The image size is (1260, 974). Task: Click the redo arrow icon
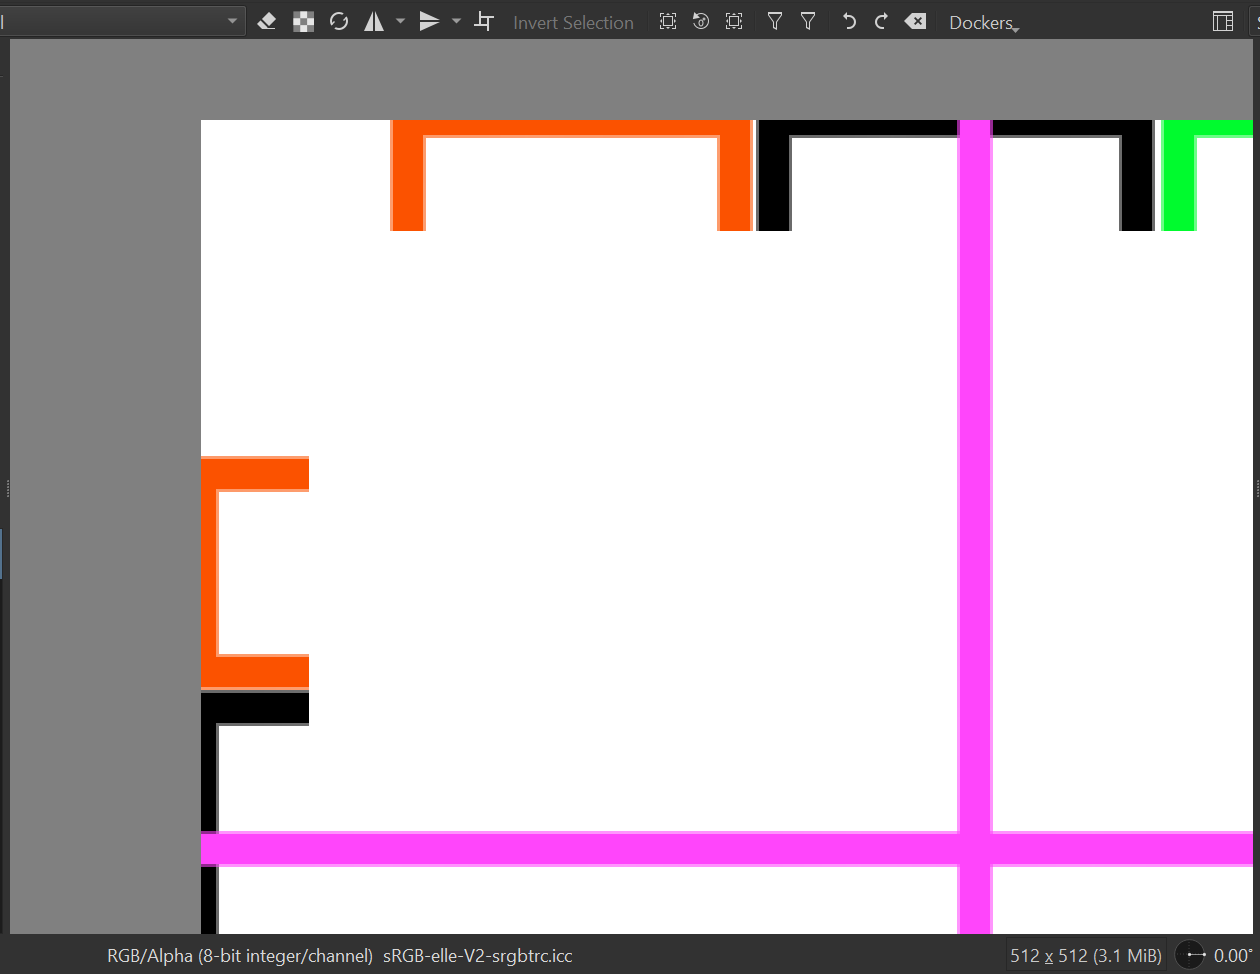(881, 21)
